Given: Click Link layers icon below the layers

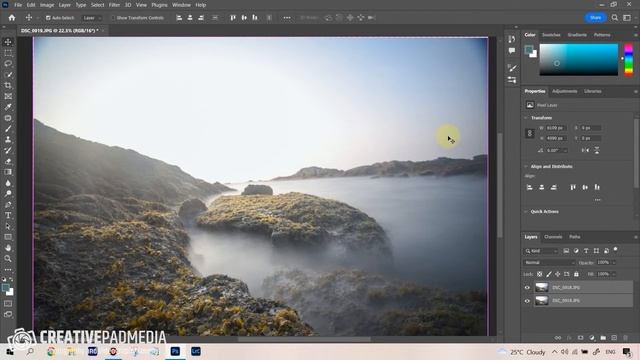Looking at the screenshot, I should point(558,338).
